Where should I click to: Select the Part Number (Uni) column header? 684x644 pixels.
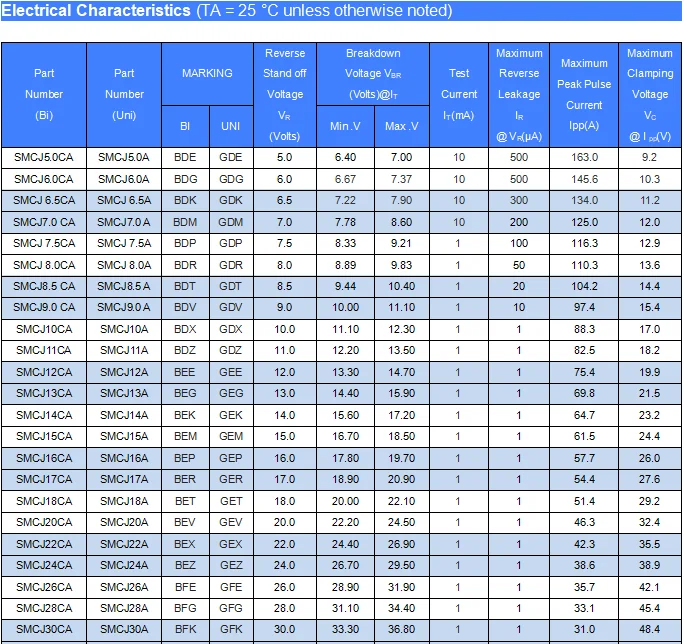tap(124, 94)
